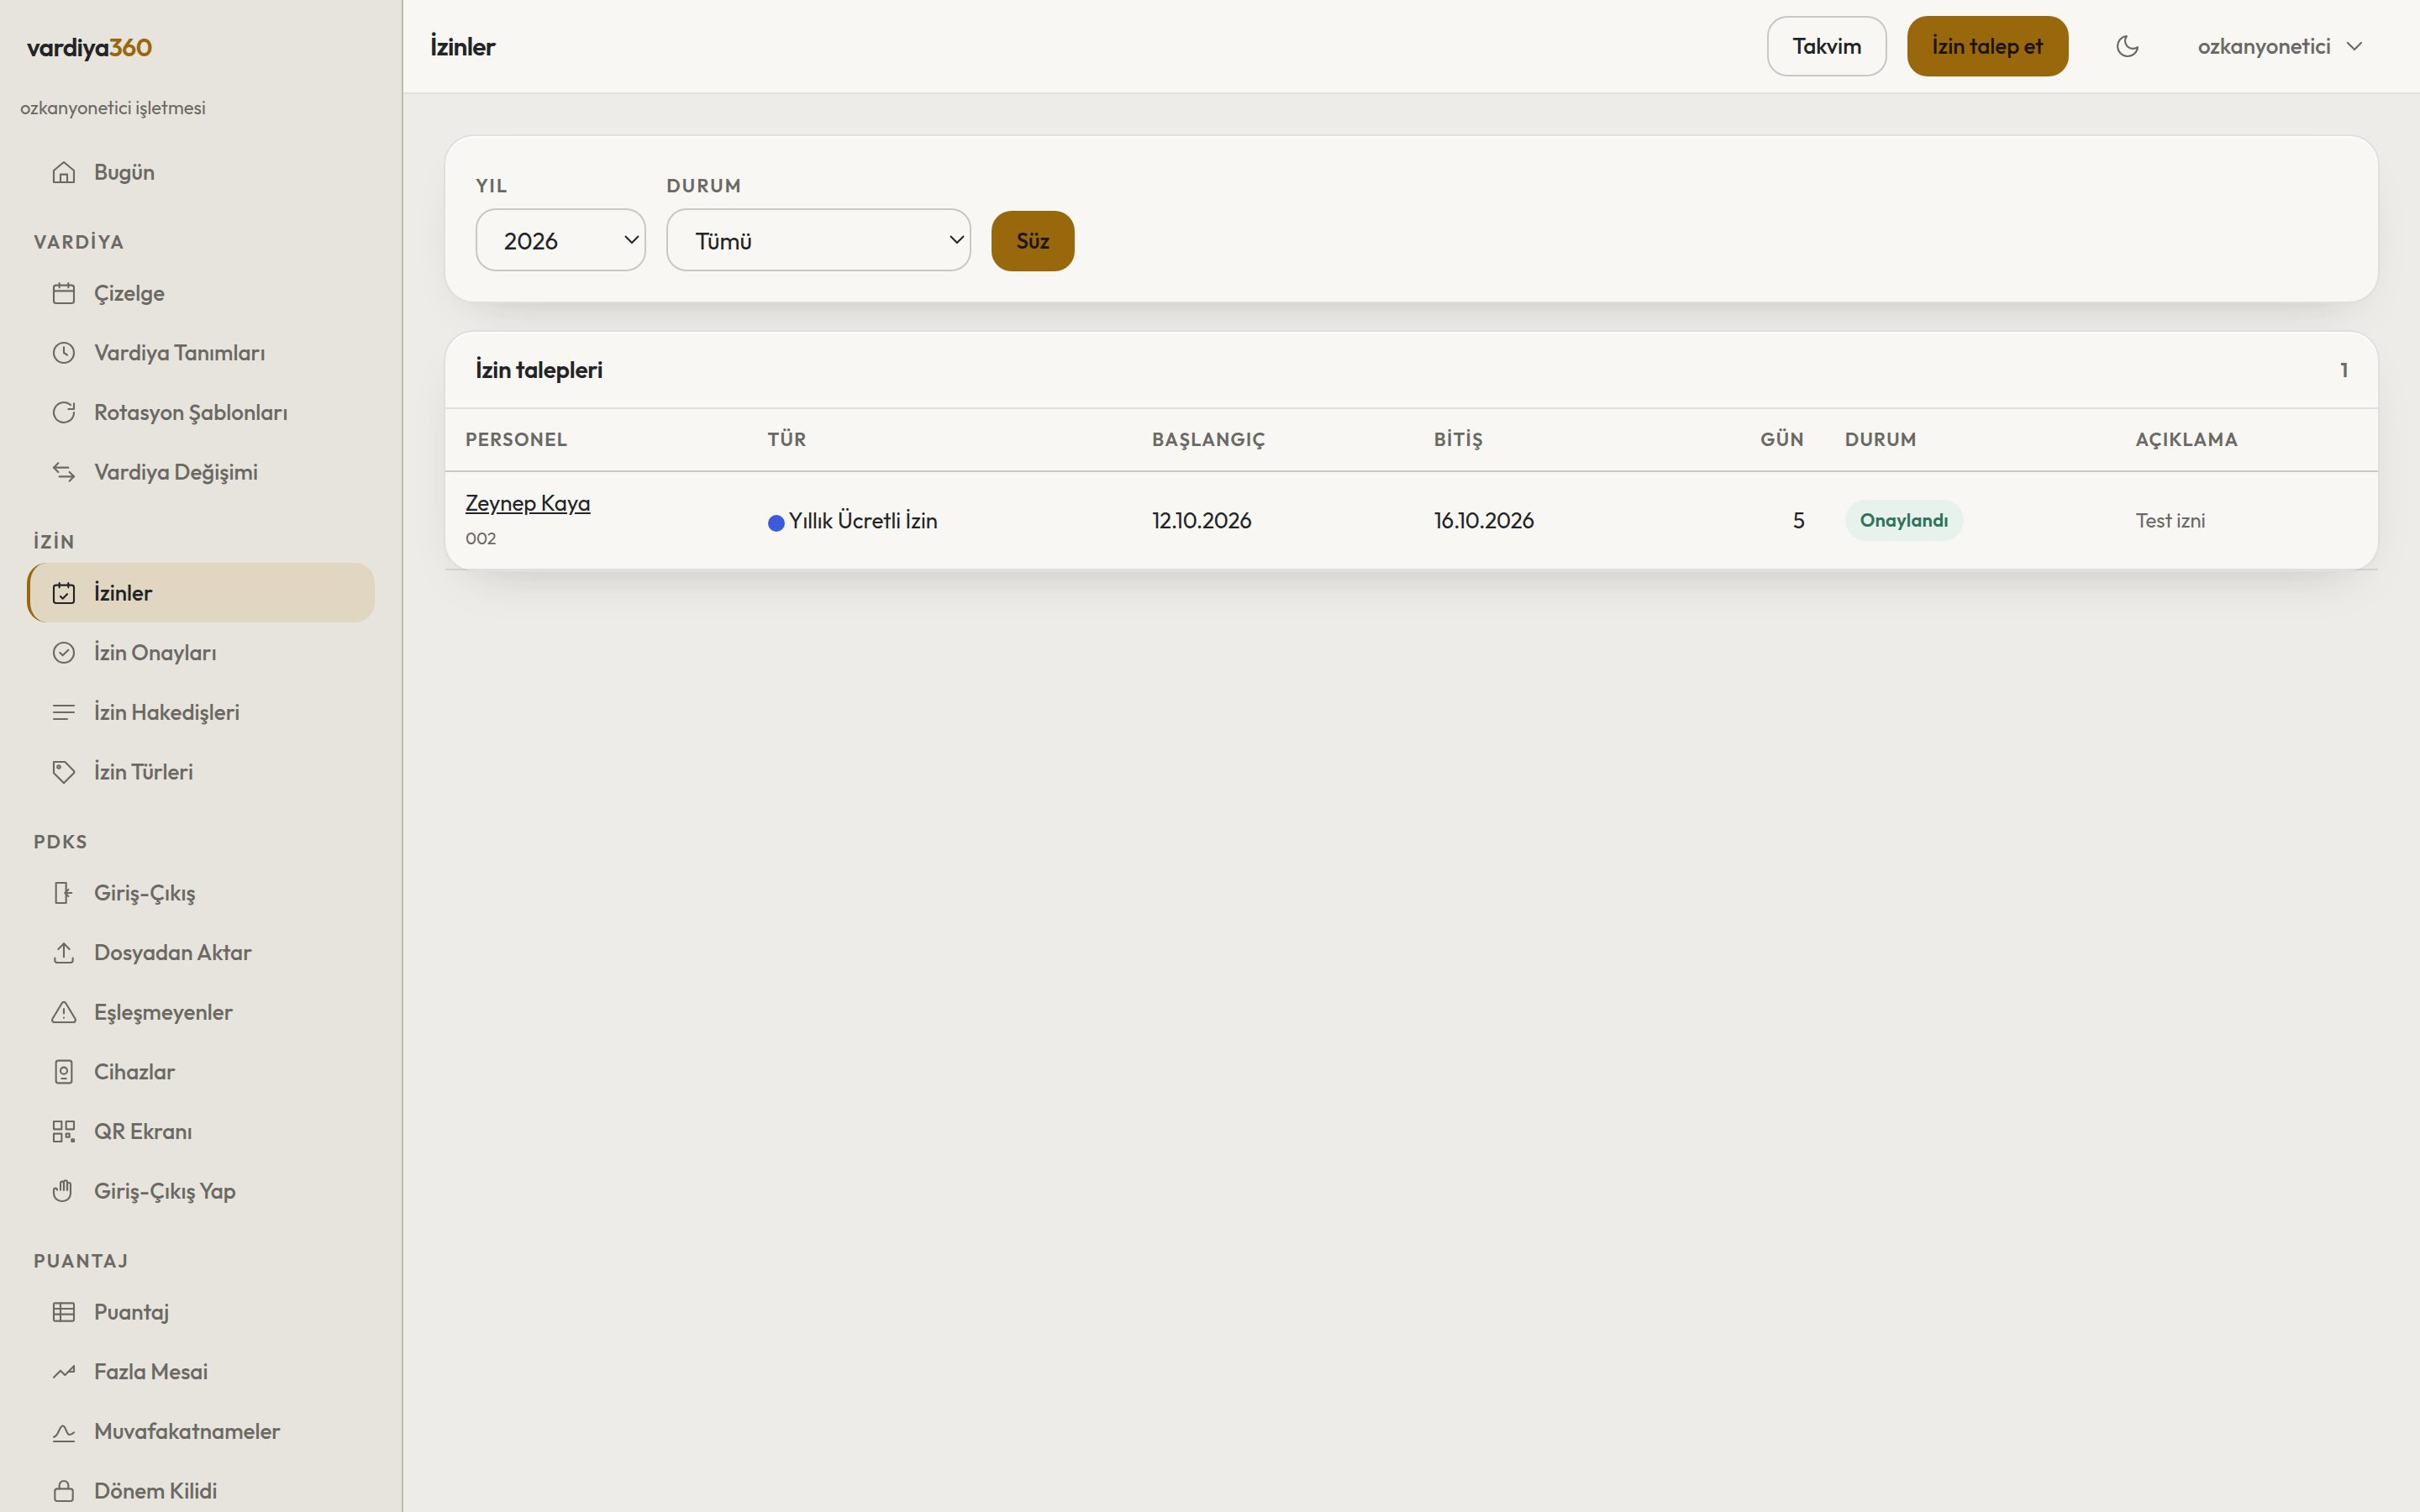
Task: Open the İzin Onayları label in sidebar
Action: click(x=155, y=653)
